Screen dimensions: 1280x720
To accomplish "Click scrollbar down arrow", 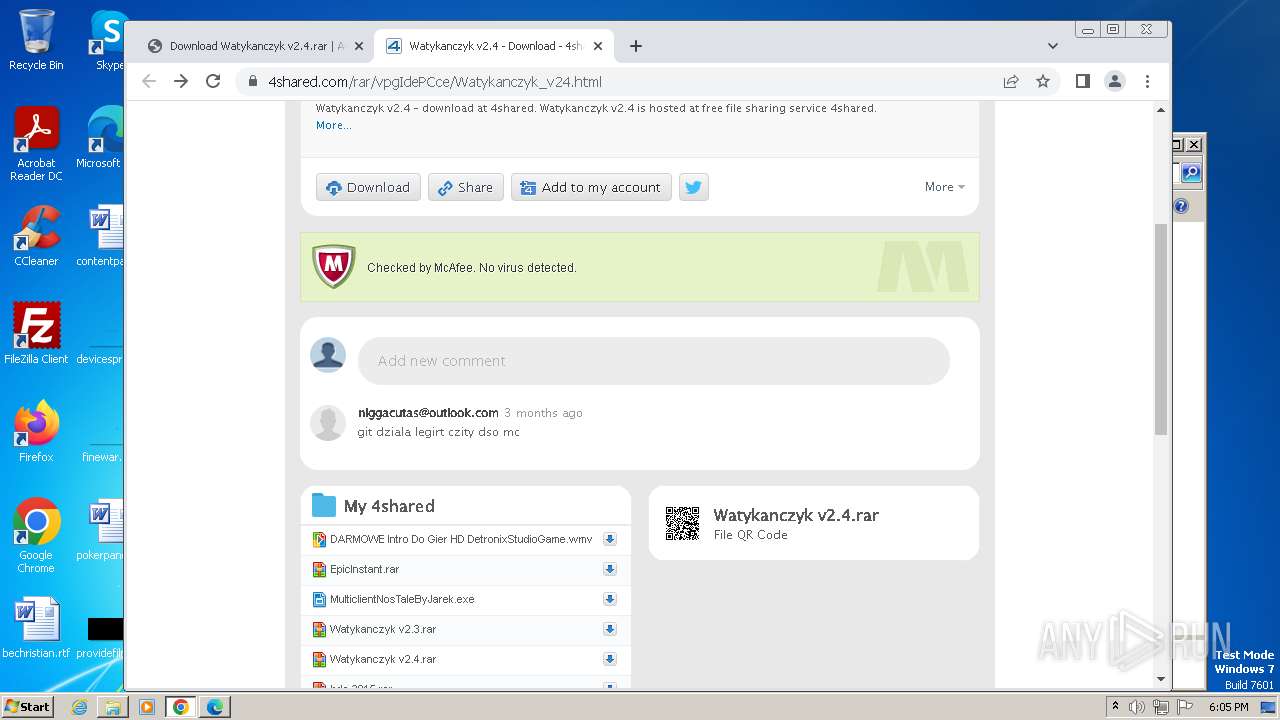I will pos(1161,680).
